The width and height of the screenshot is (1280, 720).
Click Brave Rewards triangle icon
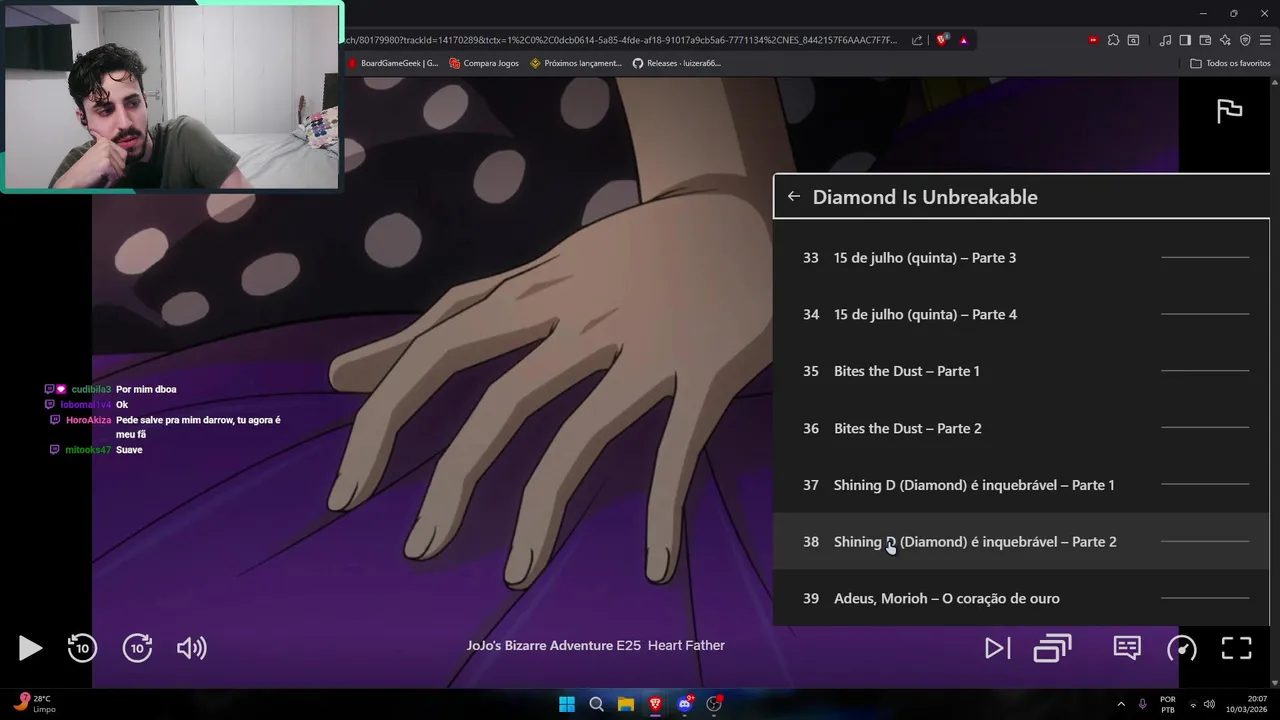coord(963,40)
